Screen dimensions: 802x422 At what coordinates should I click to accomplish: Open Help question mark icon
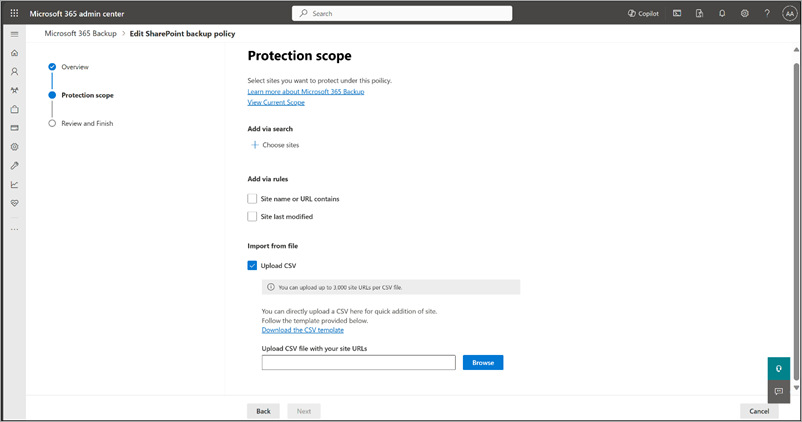[x=767, y=13]
